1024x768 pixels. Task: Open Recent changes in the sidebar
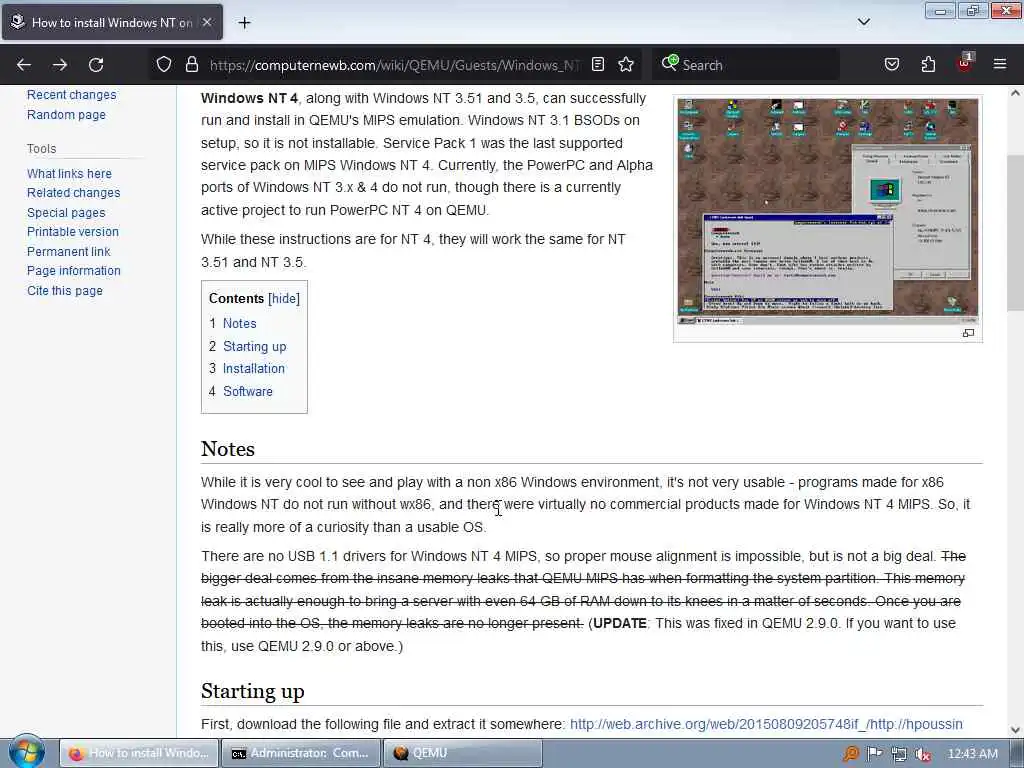pos(71,95)
